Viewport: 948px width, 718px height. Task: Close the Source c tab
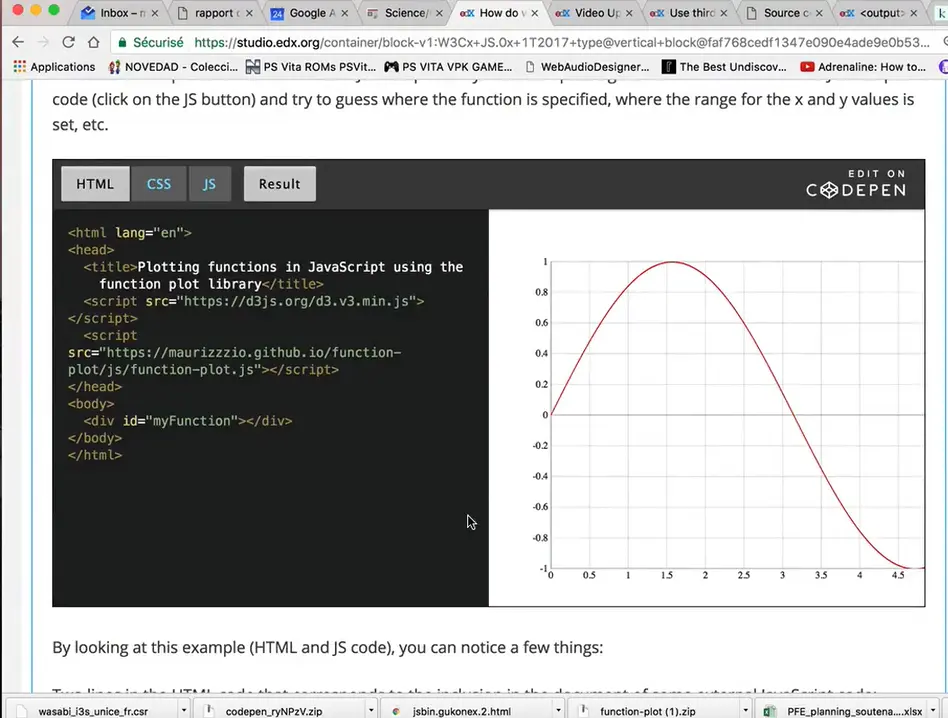click(x=819, y=13)
